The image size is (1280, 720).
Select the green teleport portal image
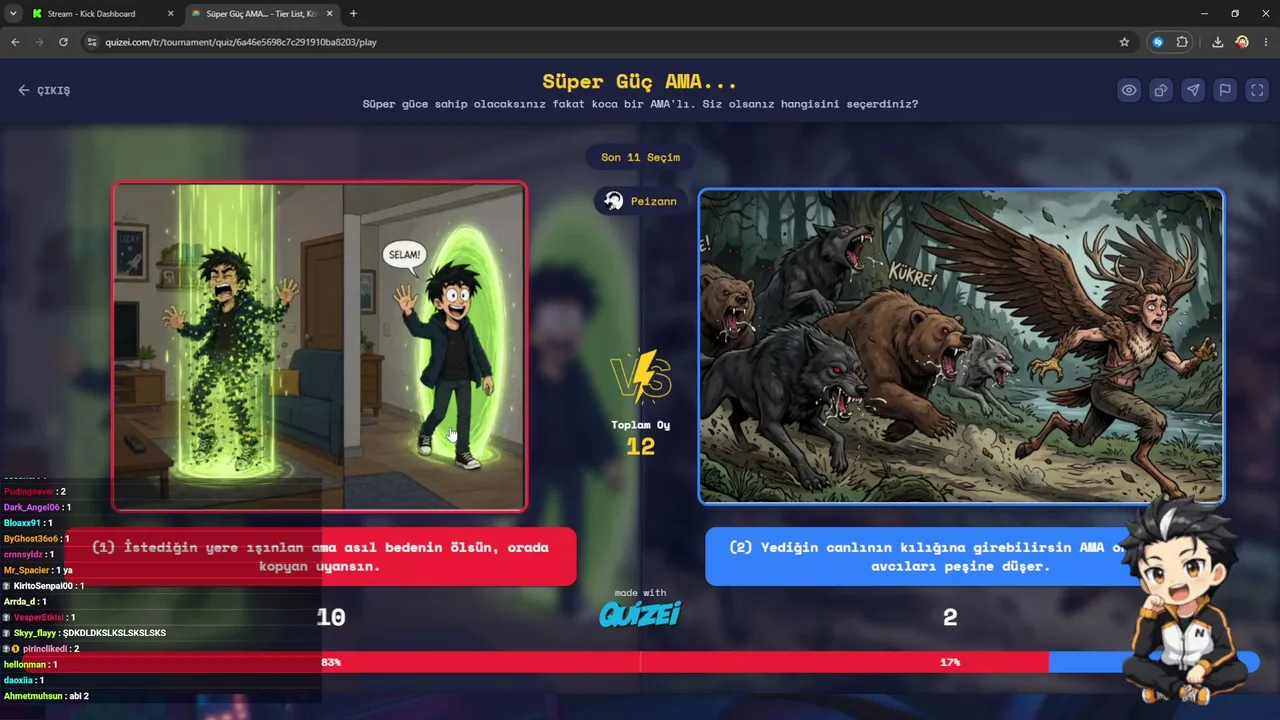[319, 346]
